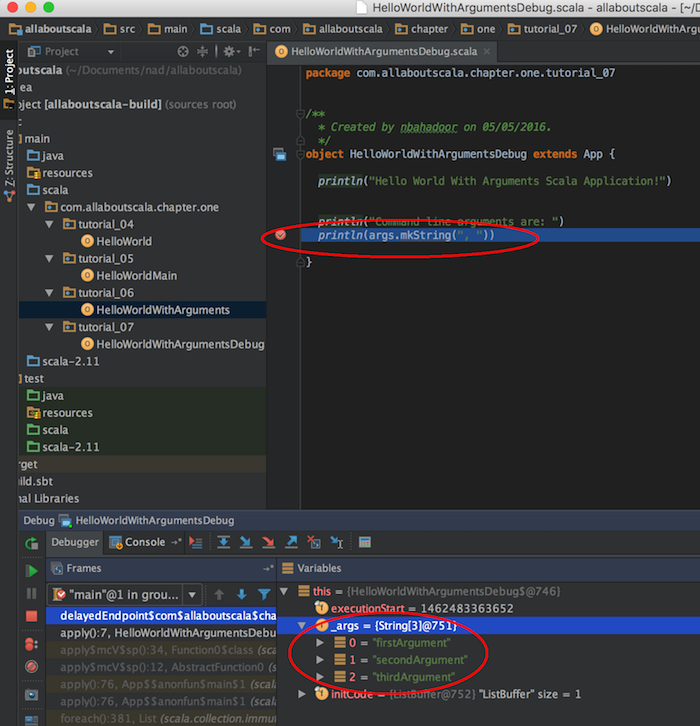Open the Project view dropdown arrow
This screenshot has width=700, height=726.
(111, 52)
